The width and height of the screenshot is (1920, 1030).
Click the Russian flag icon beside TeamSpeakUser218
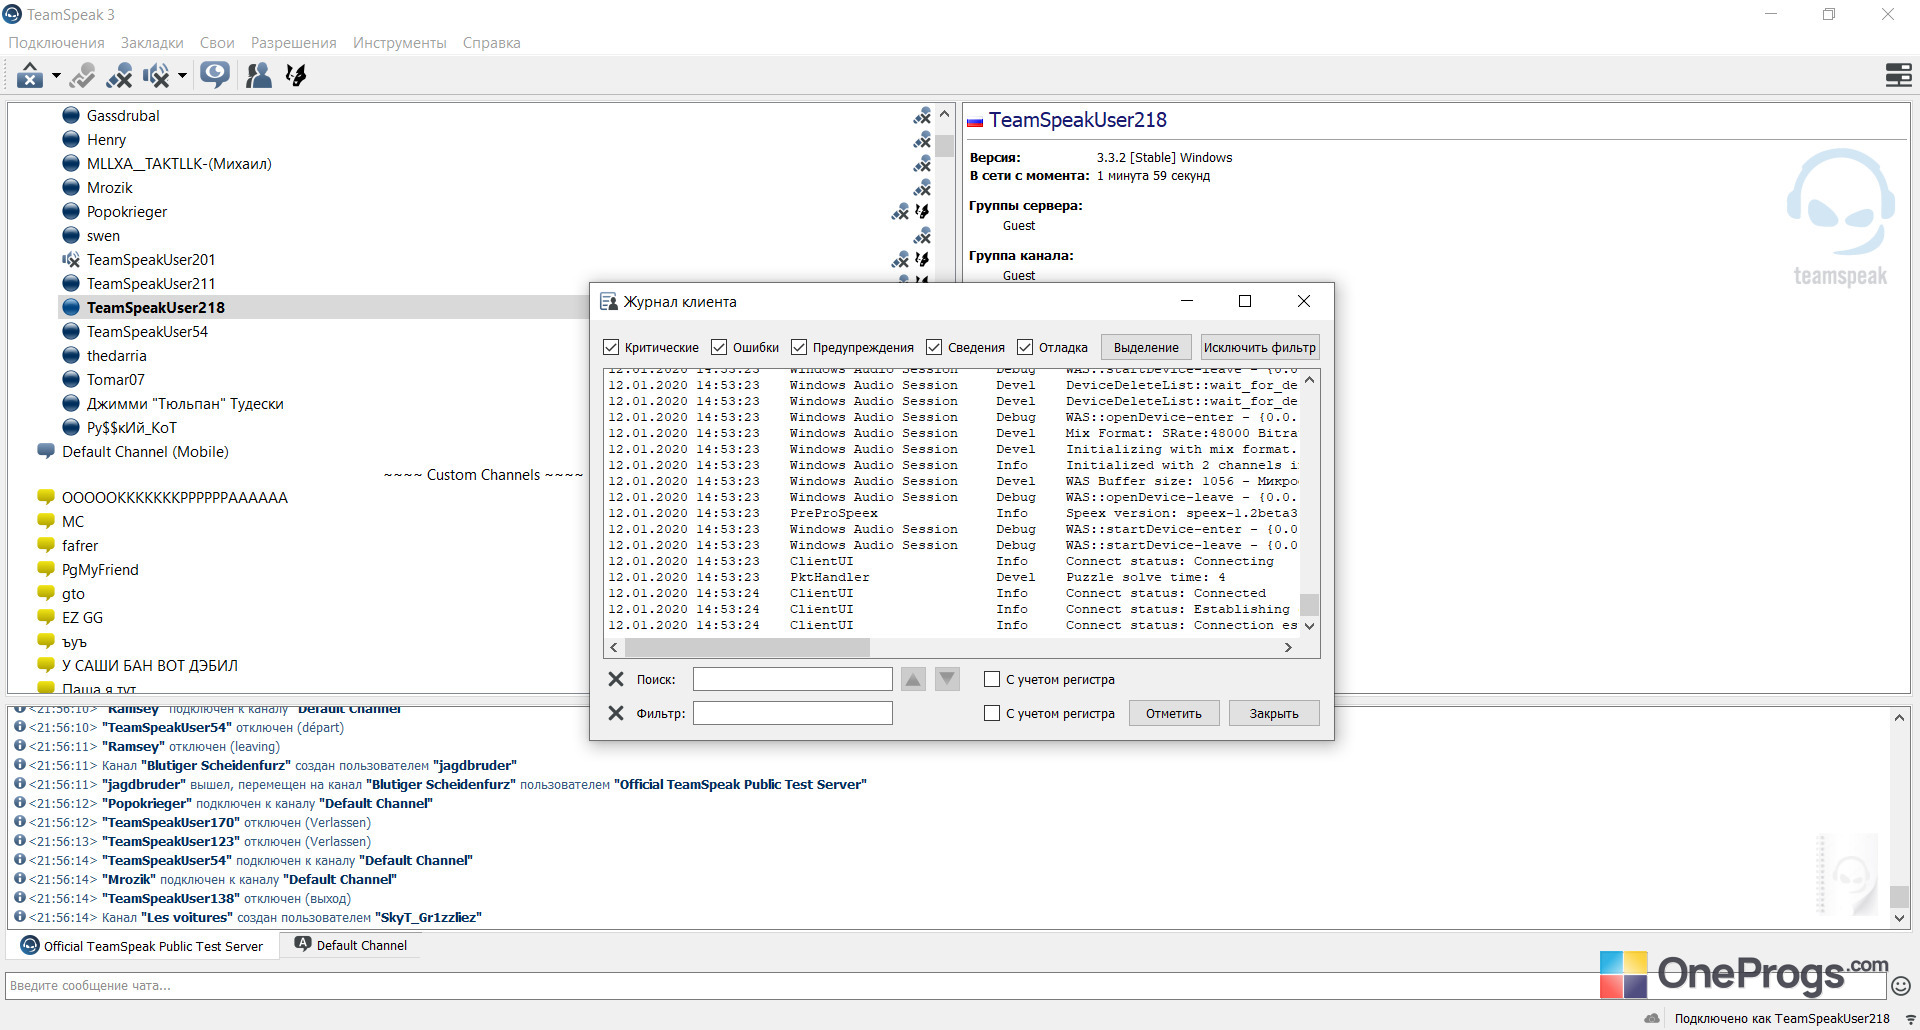click(x=975, y=122)
